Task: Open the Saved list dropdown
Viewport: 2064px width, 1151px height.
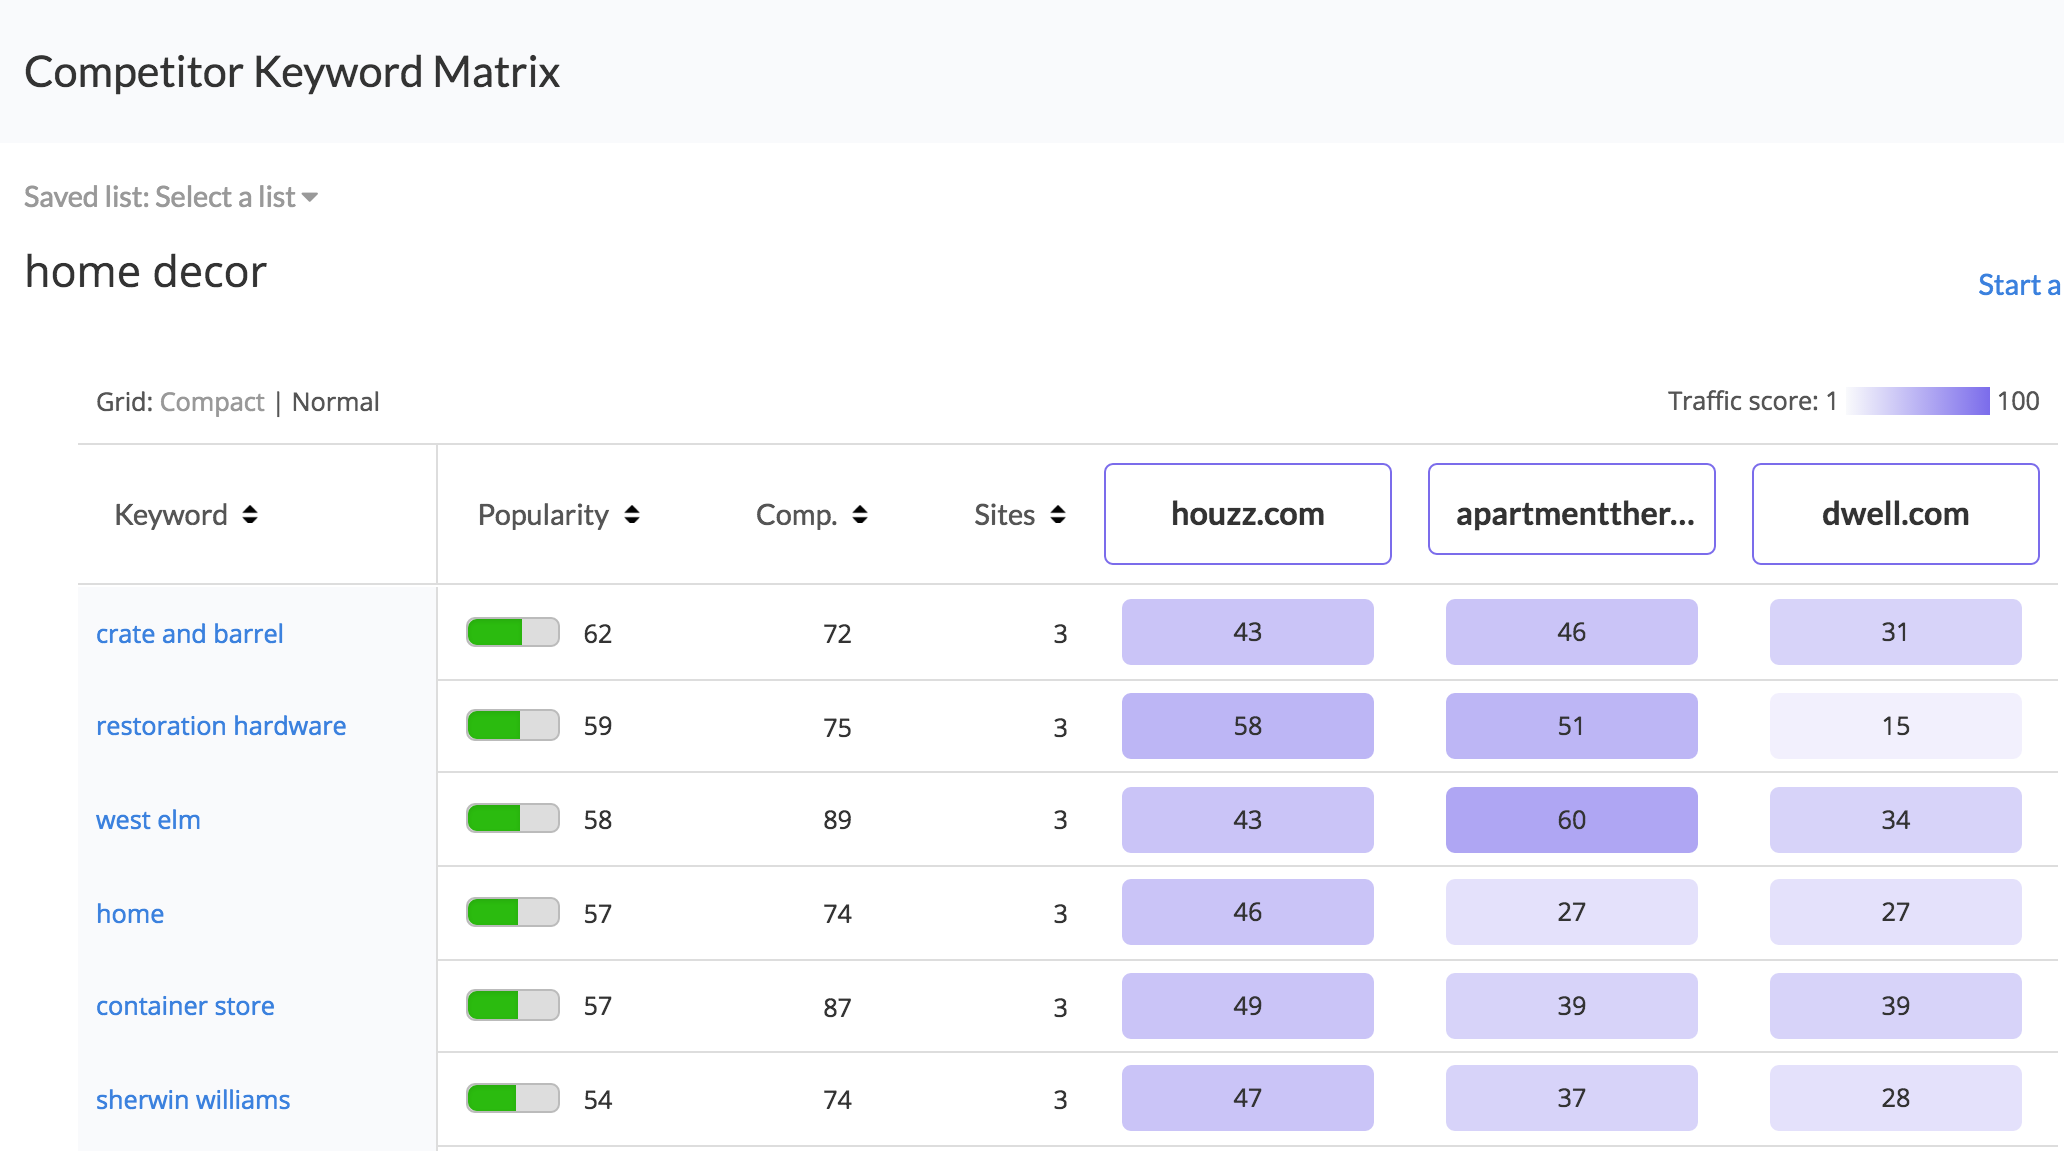Action: click(171, 197)
